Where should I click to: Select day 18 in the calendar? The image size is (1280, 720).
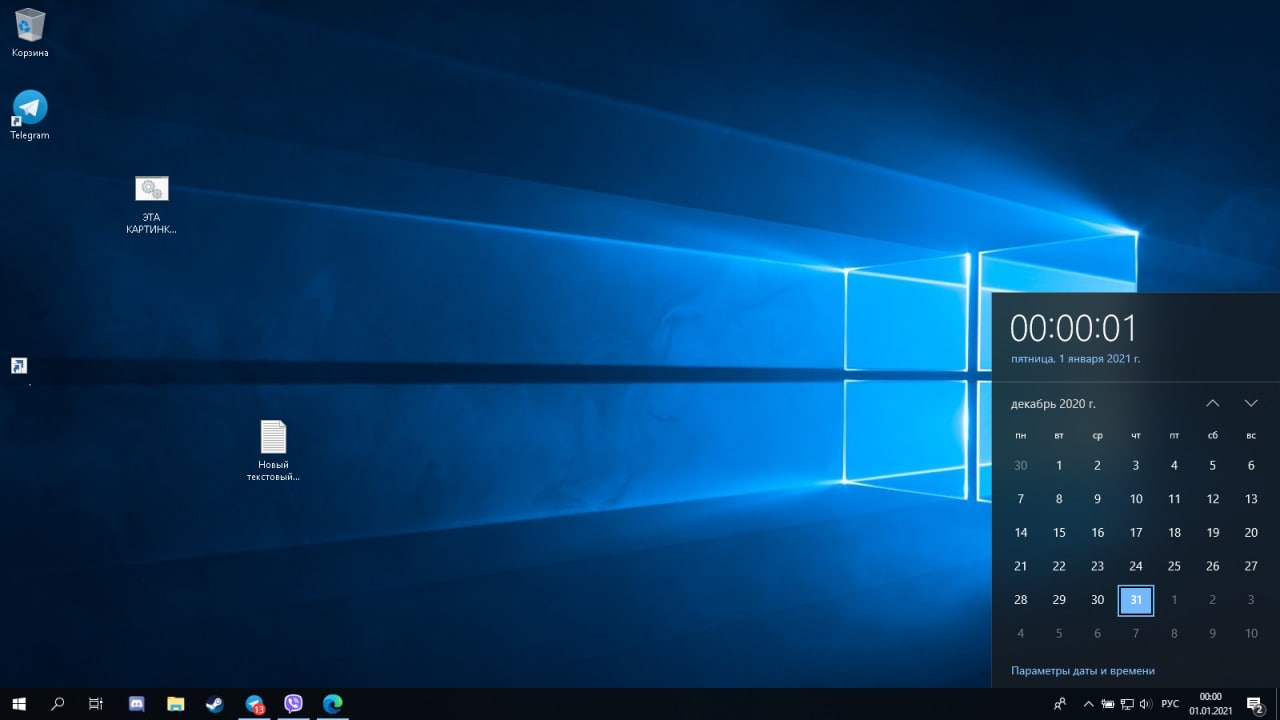pos(1174,533)
